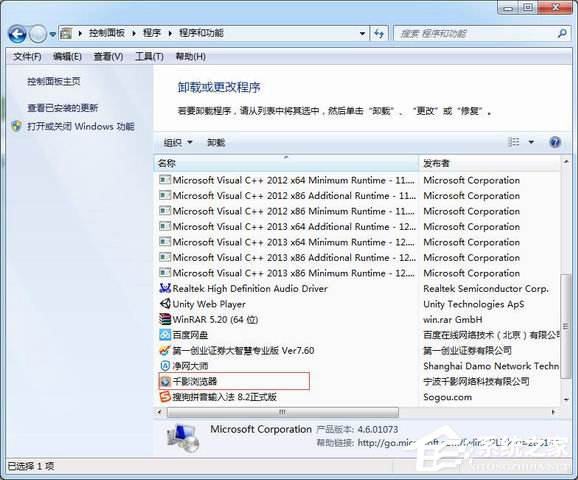Change the list view layout icon
This screenshot has height=480, width=578.
514,142
